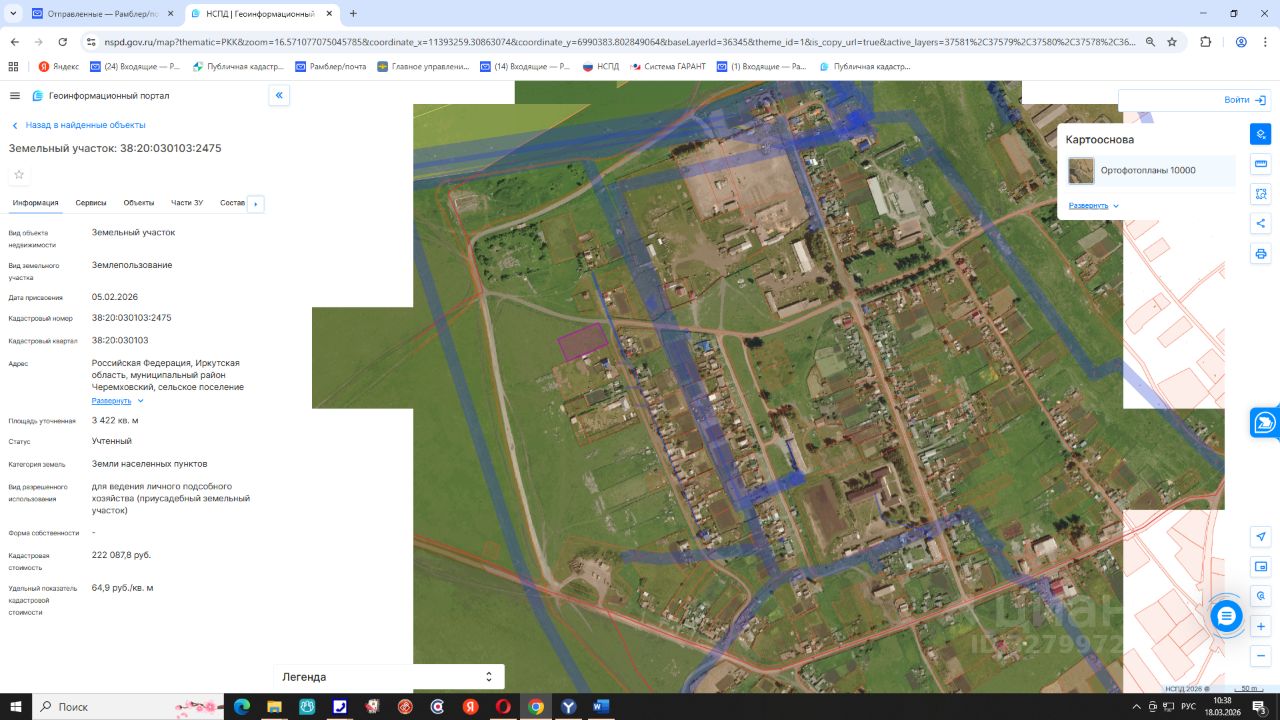
Task: Share the map with the share icon
Action: click(x=1261, y=224)
